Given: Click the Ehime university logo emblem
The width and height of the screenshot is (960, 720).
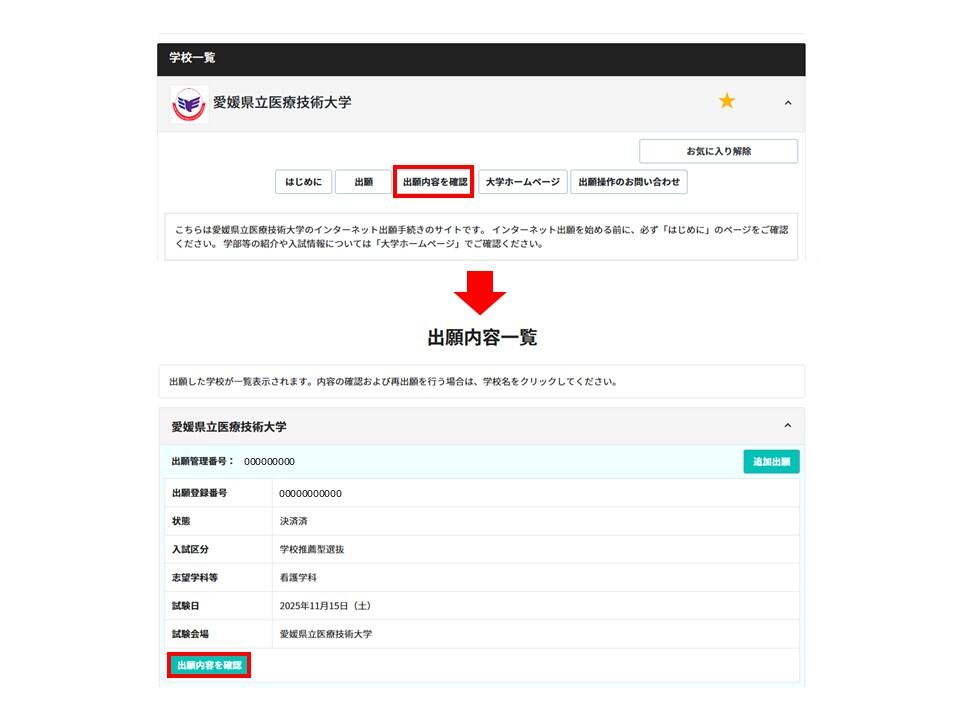Looking at the screenshot, I should [x=188, y=103].
